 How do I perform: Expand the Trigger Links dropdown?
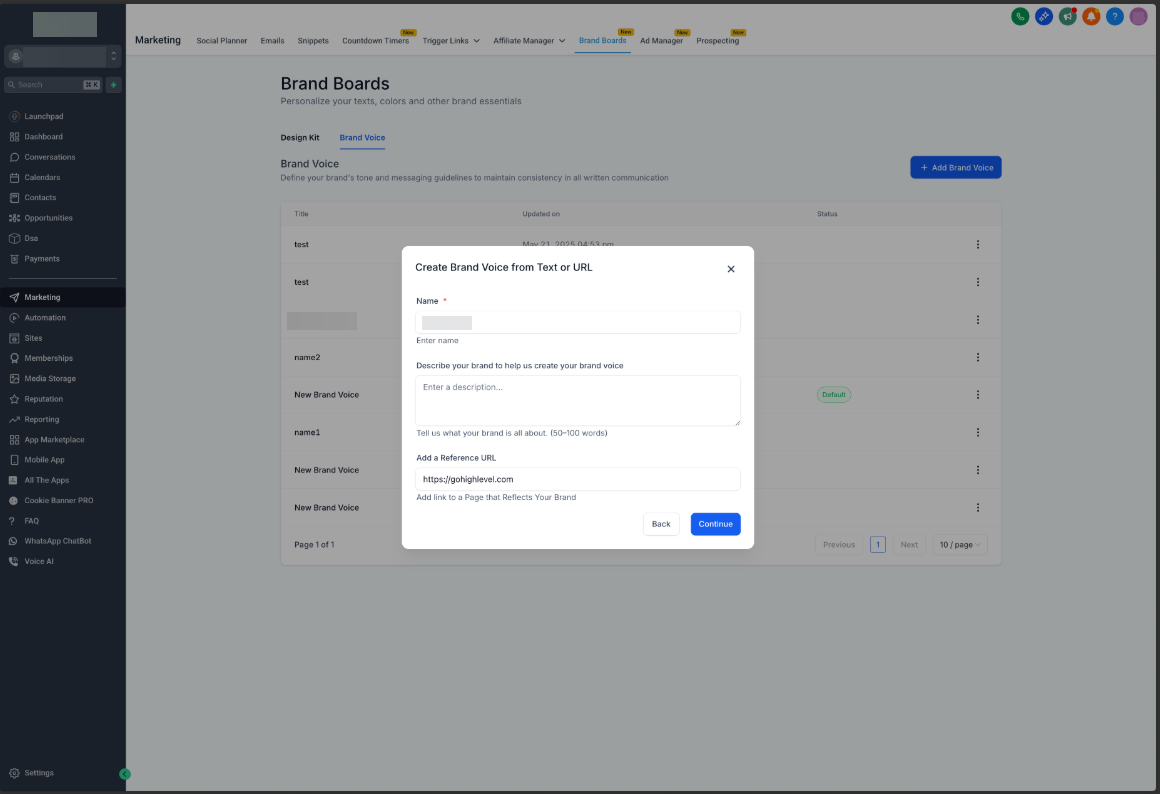point(451,41)
